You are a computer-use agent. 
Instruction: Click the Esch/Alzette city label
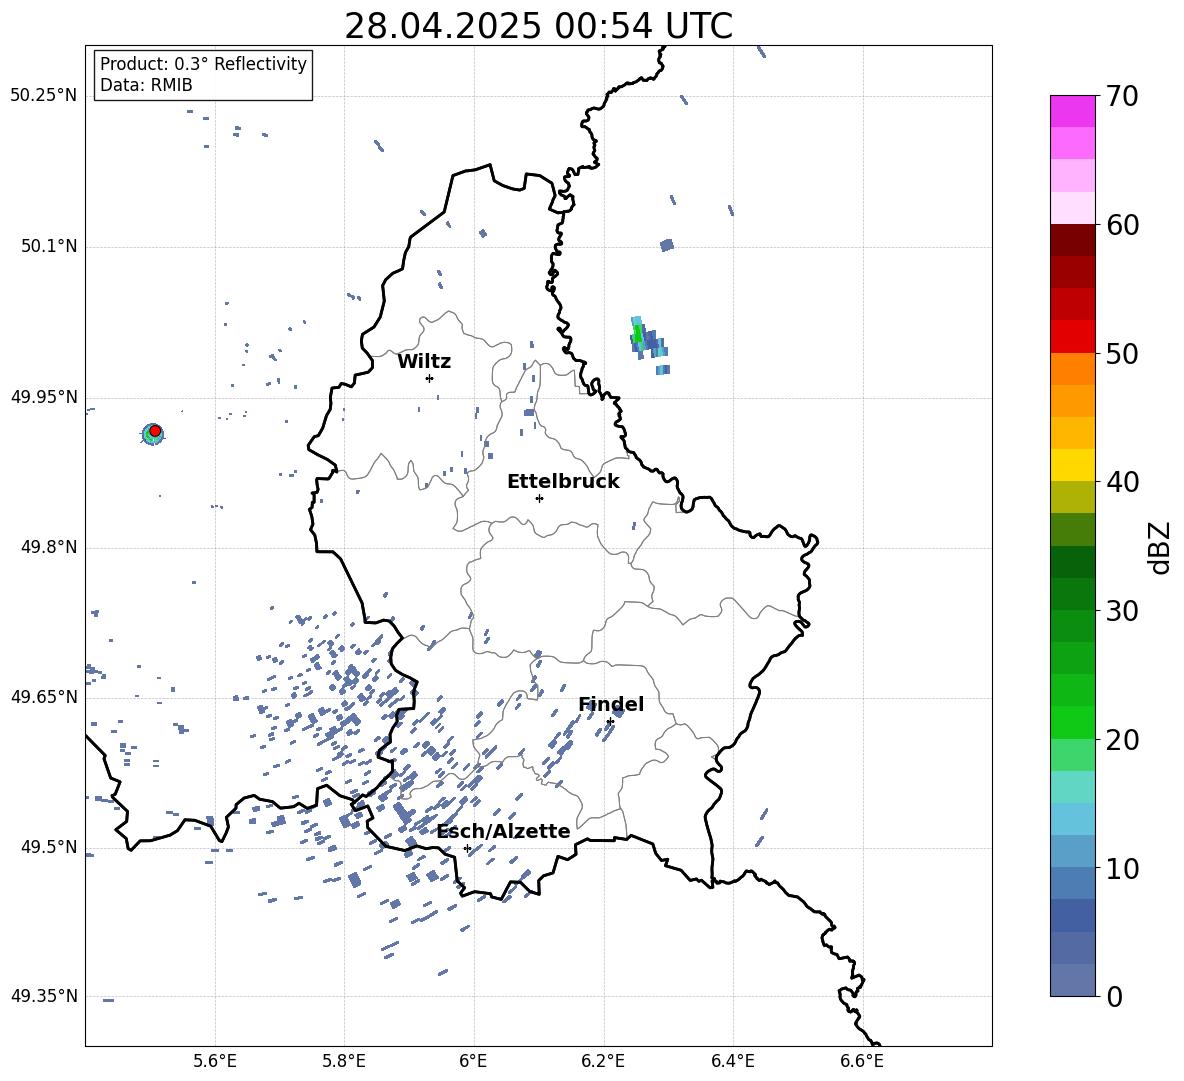click(x=504, y=832)
